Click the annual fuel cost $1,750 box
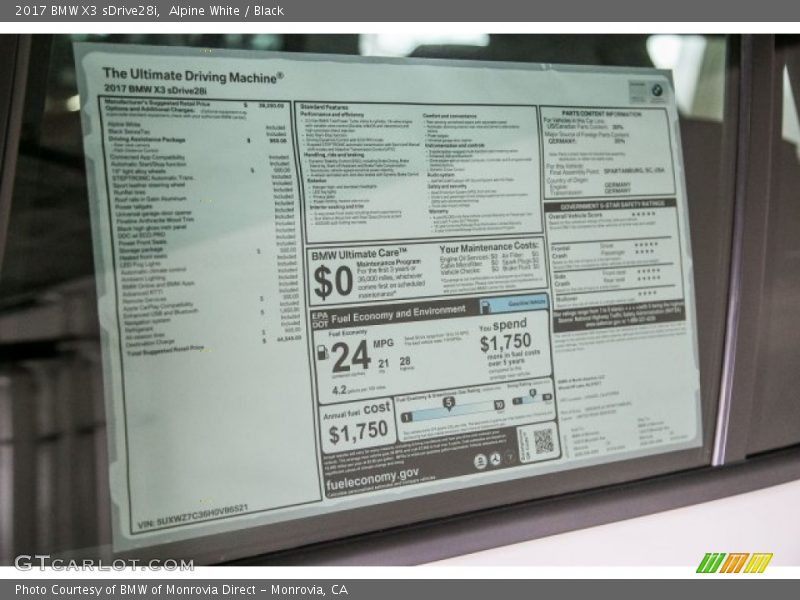The image size is (800, 600). coord(358,424)
